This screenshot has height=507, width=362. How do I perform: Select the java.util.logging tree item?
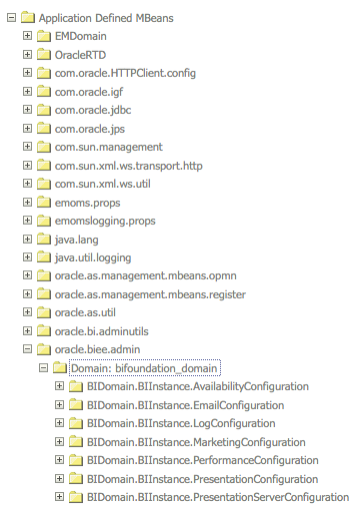point(93,258)
